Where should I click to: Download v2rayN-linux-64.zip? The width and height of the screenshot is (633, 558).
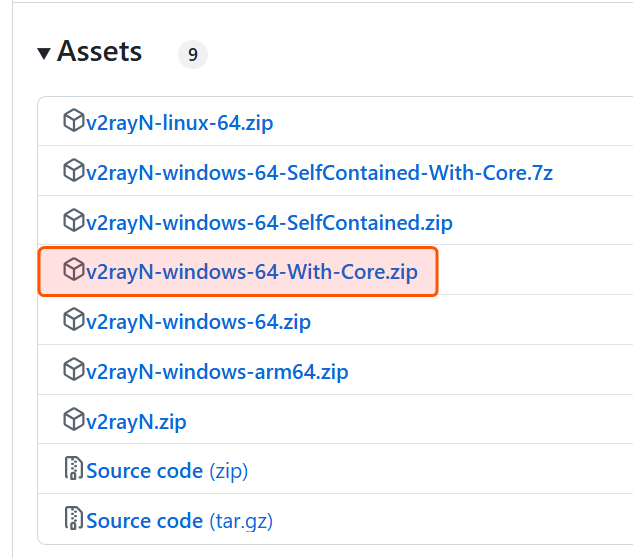[x=179, y=123]
